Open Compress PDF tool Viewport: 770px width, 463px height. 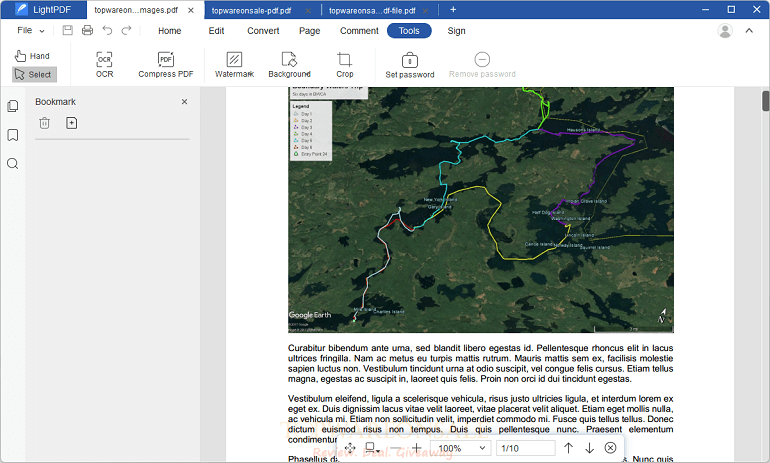click(x=165, y=65)
